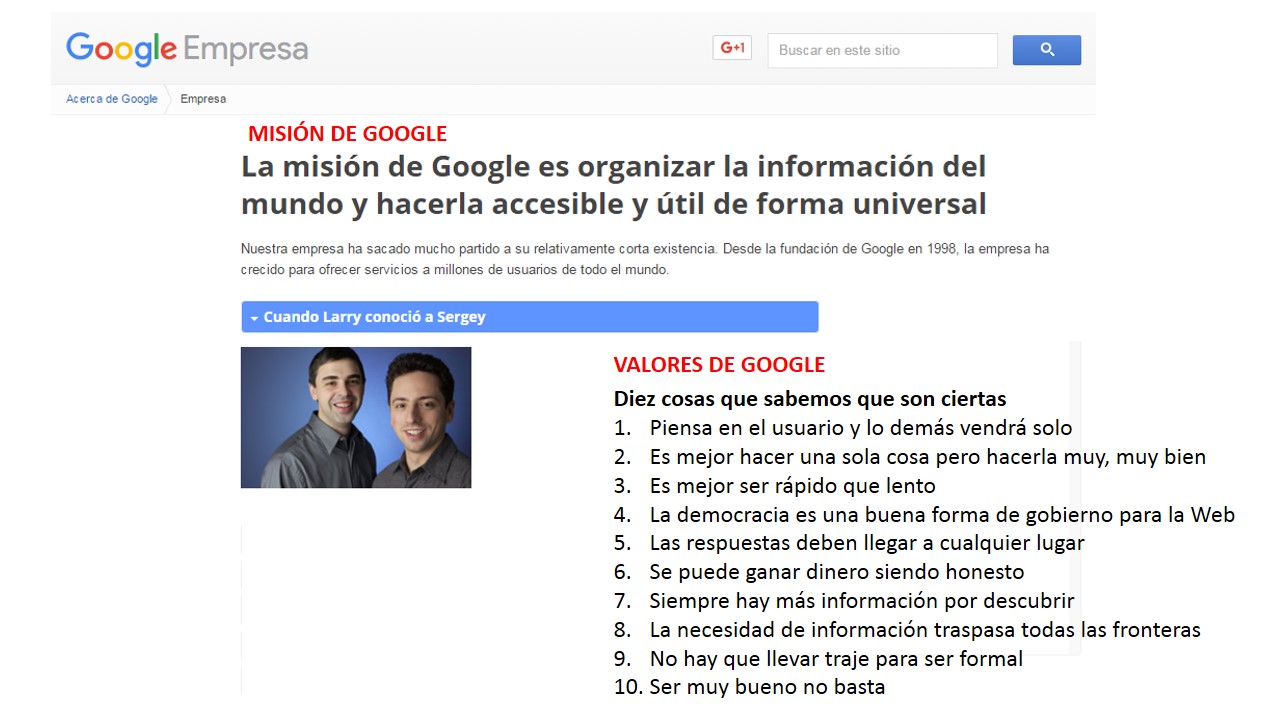
Task: Focus the 'Buscar en este sitio' search field
Action: pyautogui.click(x=882, y=50)
